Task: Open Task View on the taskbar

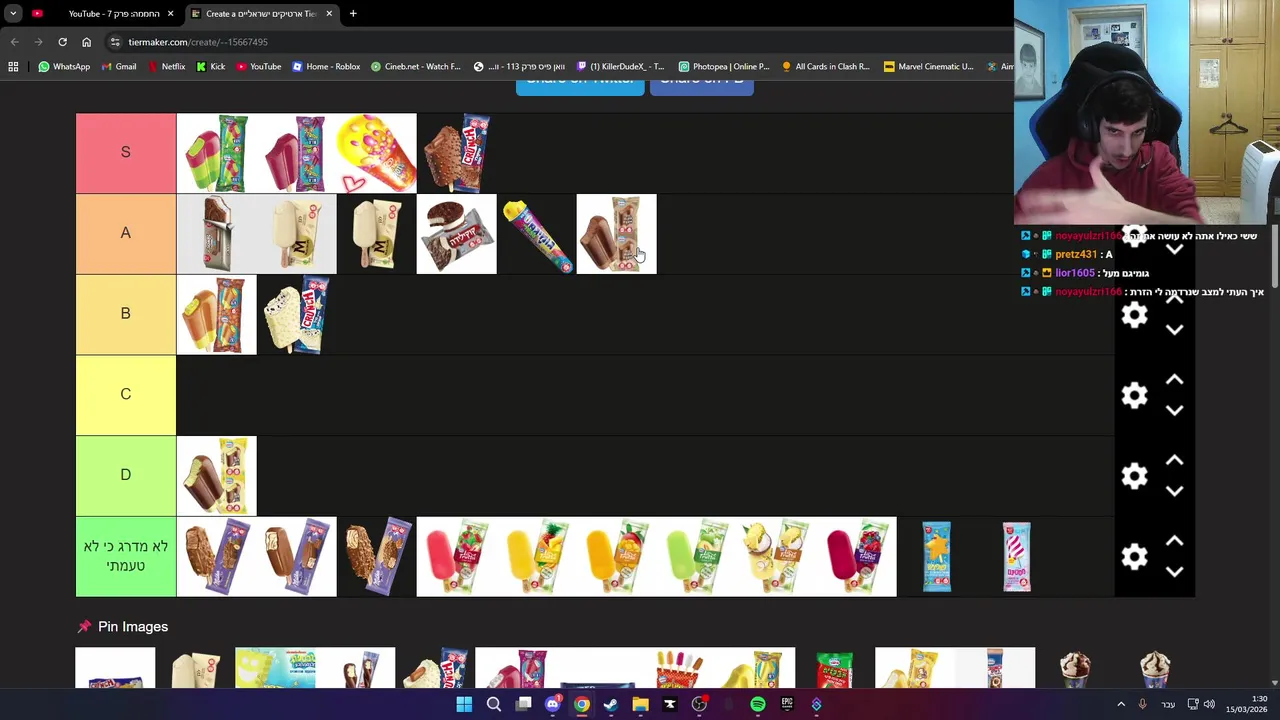Action: (x=523, y=705)
